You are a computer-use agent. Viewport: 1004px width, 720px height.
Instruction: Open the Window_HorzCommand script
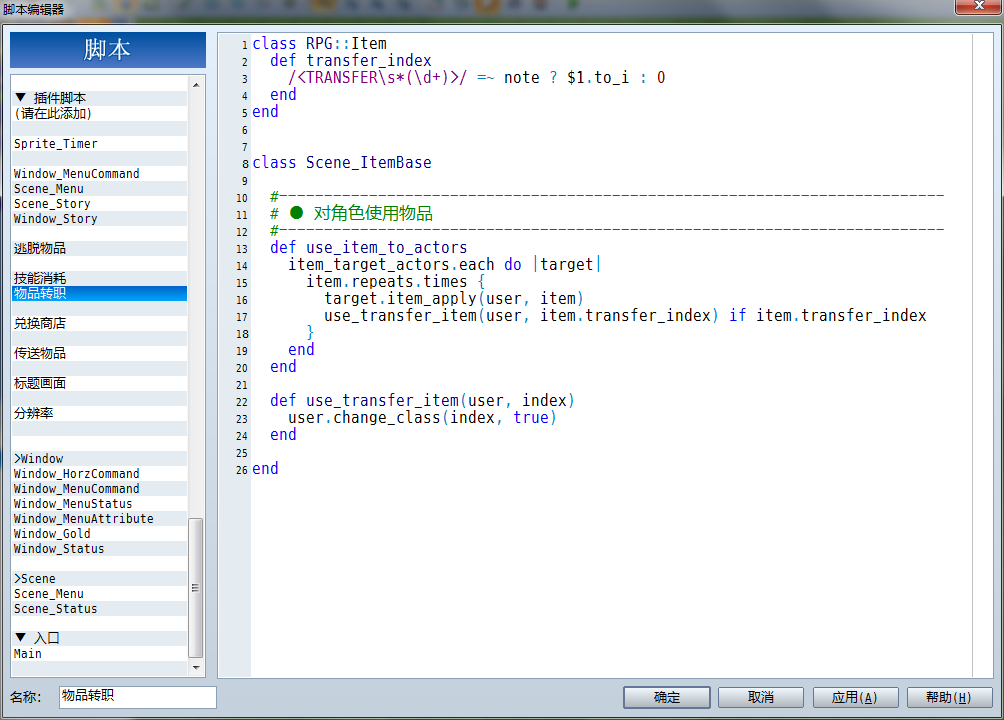(99, 473)
